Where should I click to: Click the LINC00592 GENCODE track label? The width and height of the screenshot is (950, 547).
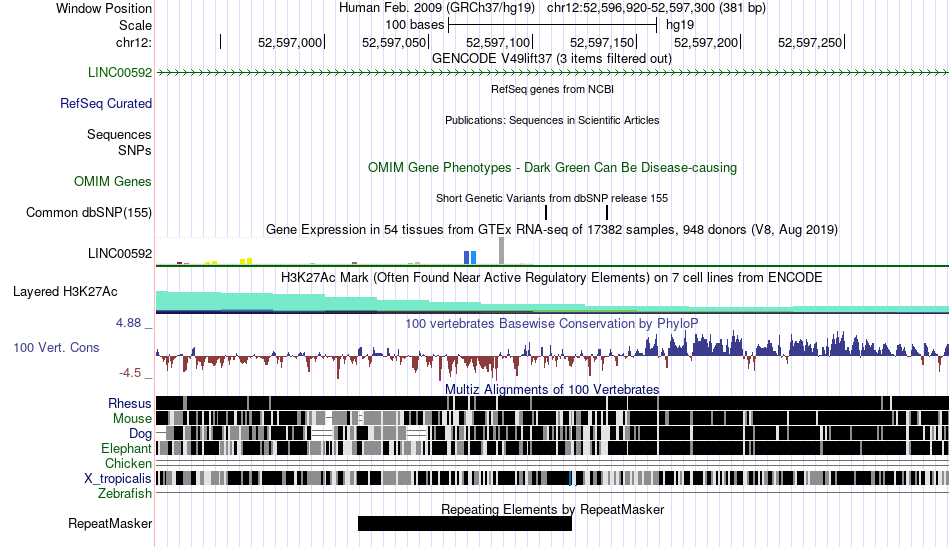120,73
